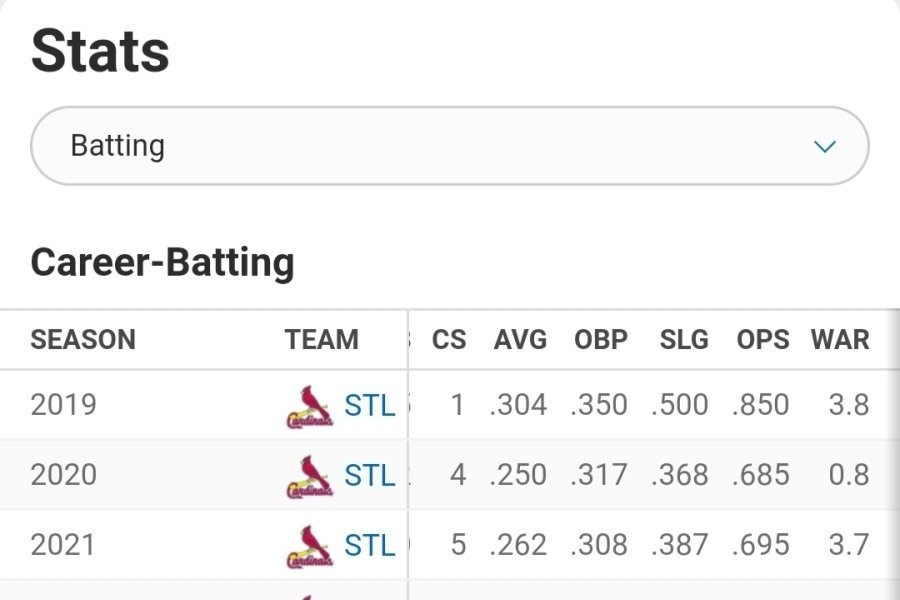Sort table by CS column

(449, 340)
